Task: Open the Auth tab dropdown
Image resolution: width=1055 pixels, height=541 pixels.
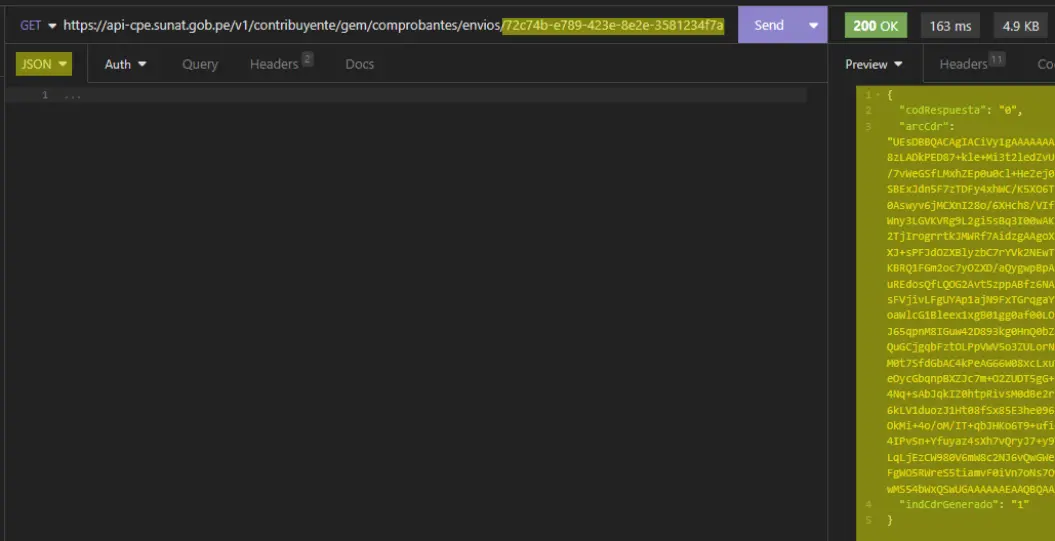Action: click(126, 64)
